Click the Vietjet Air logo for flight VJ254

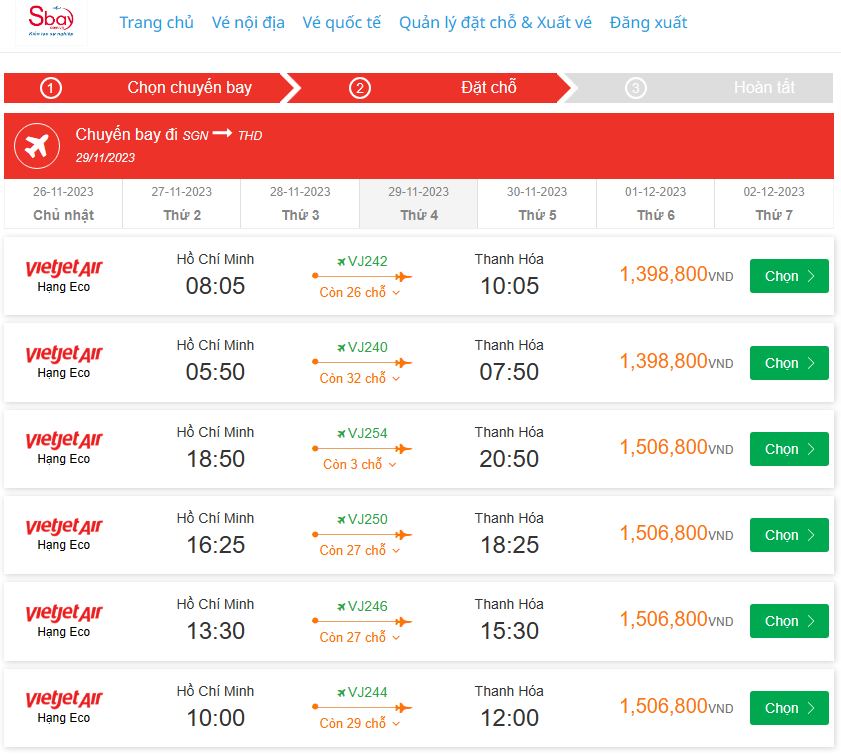pyautogui.click(x=64, y=441)
